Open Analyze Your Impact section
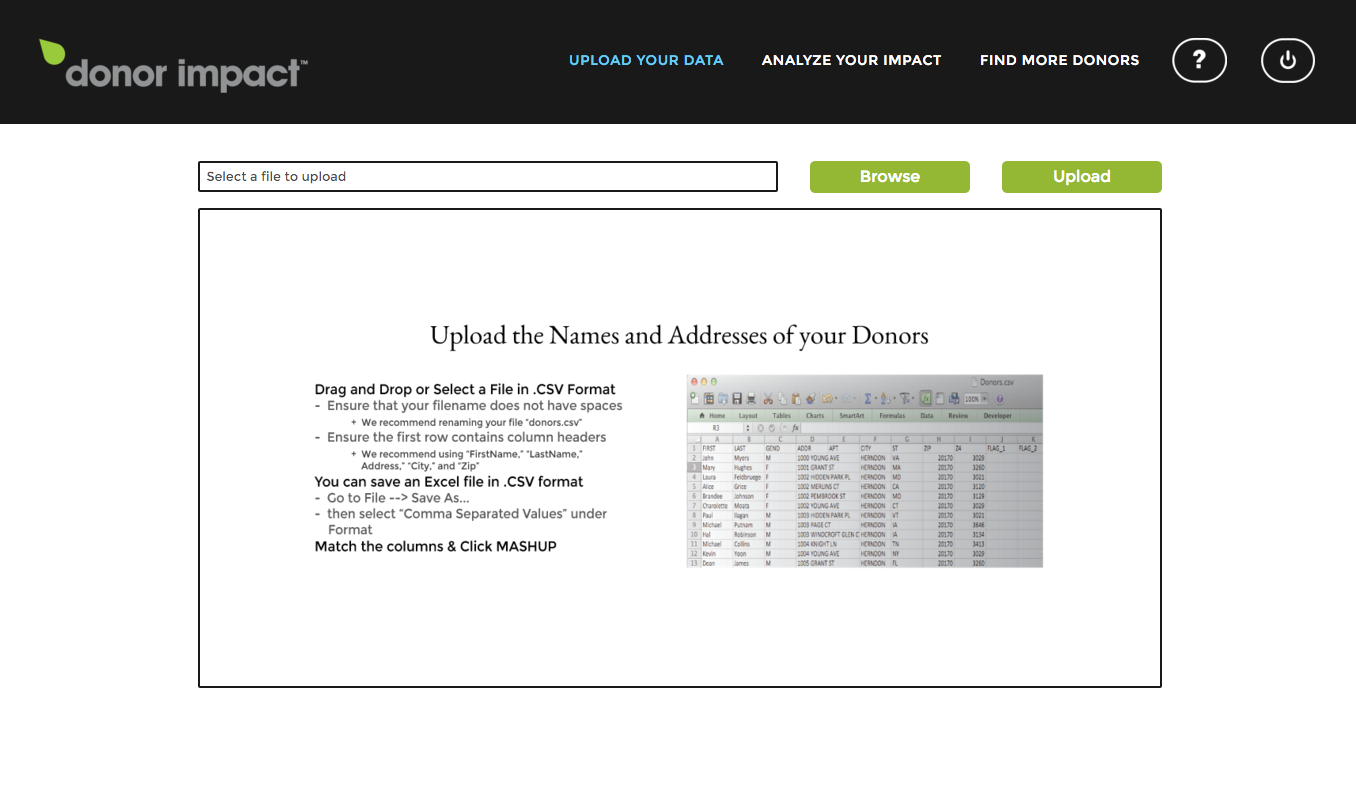The height and width of the screenshot is (788, 1356). pyautogui.click(x=851, y=60)
